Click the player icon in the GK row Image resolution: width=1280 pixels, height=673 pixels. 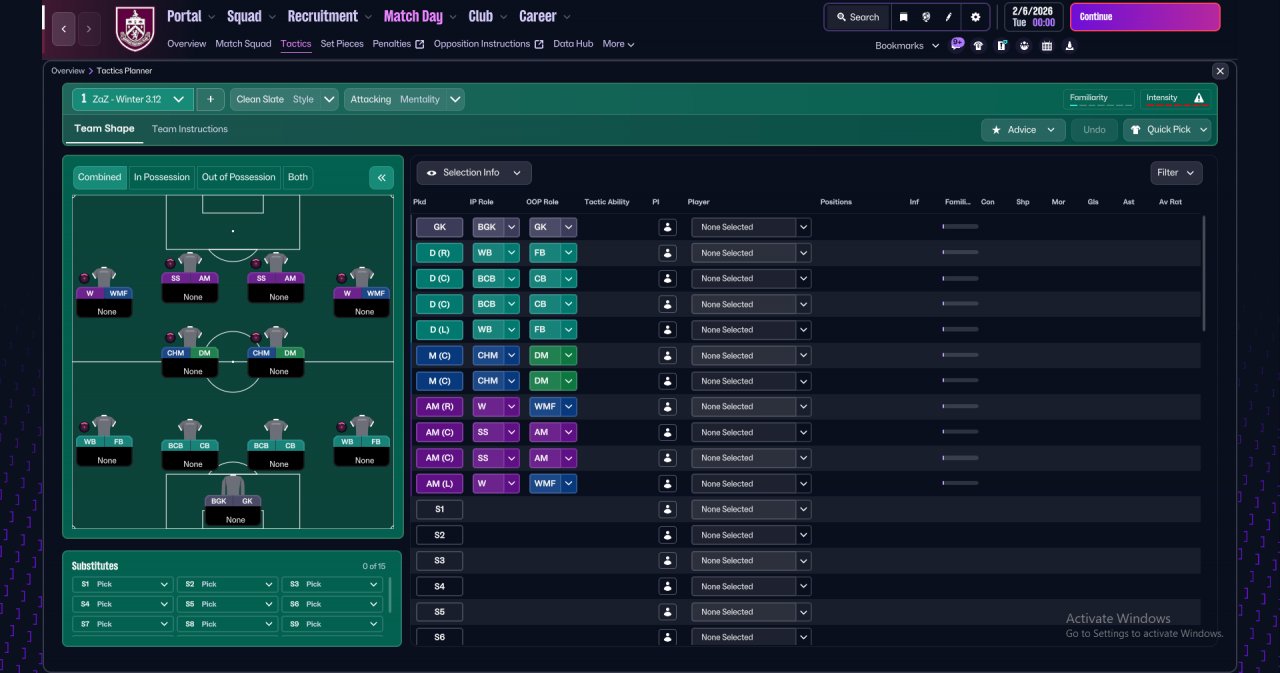tap(667, 227)
